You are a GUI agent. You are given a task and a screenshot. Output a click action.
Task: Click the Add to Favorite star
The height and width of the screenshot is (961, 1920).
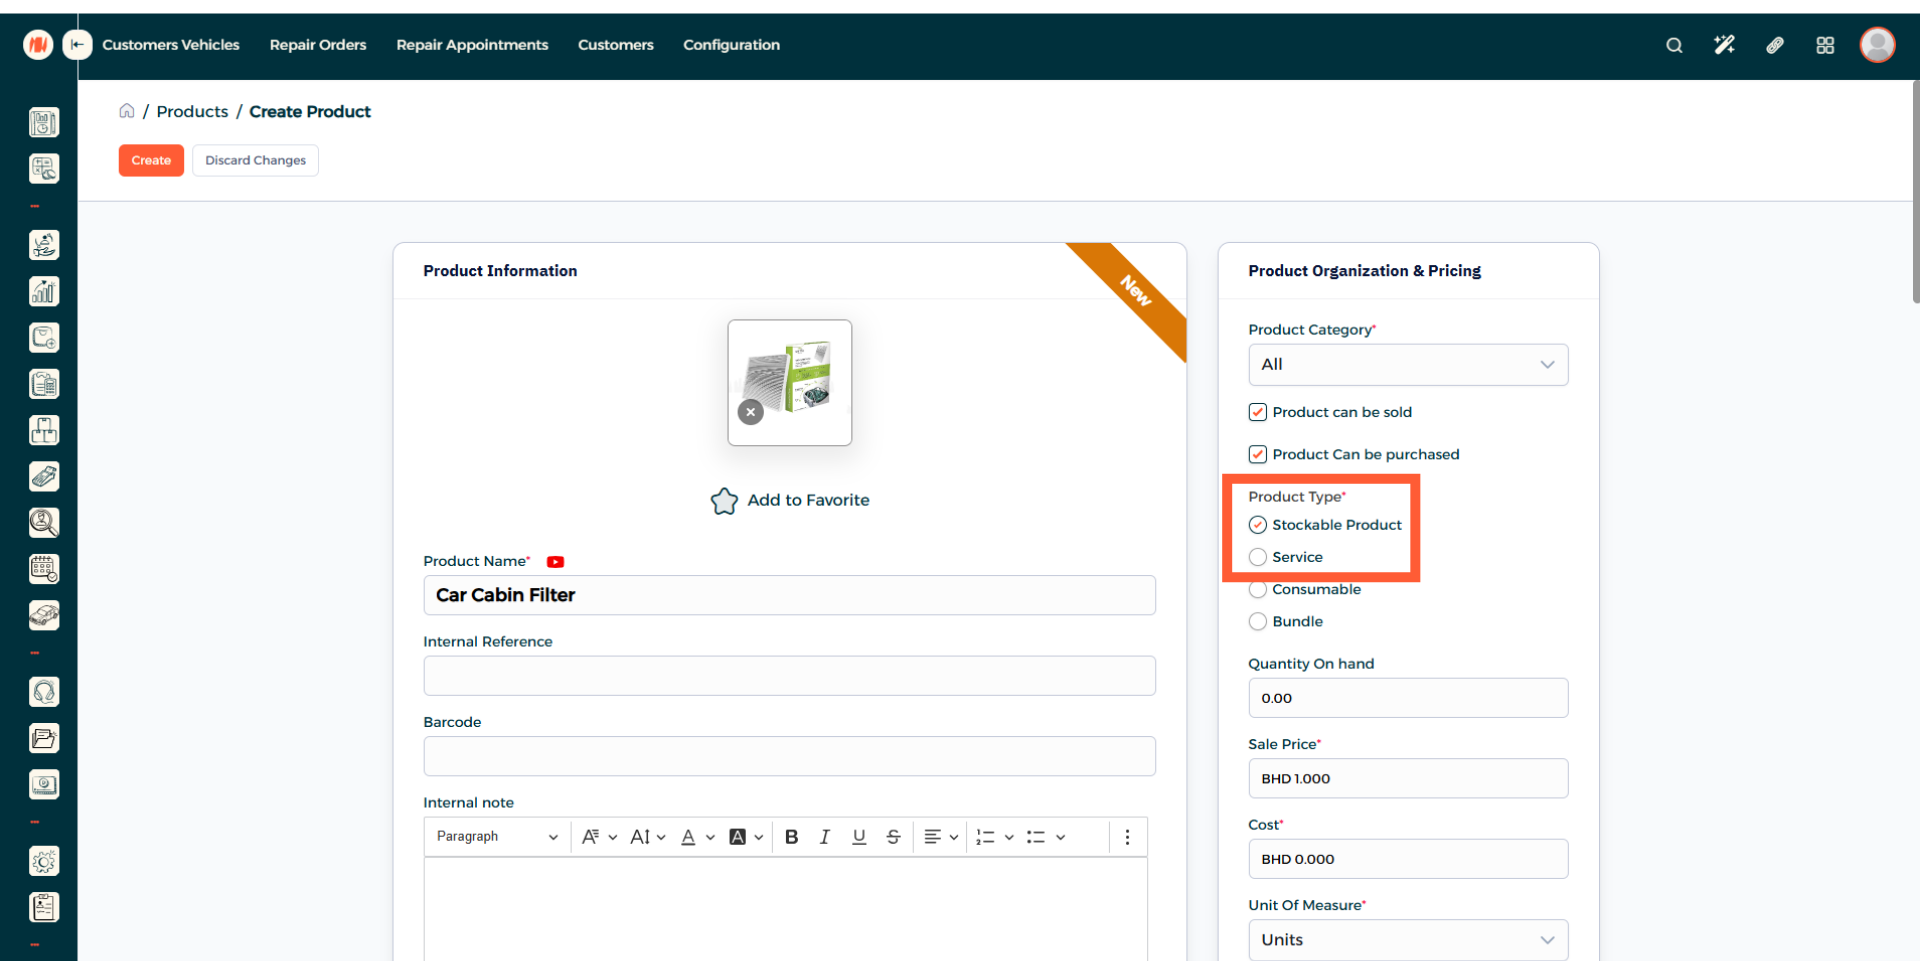pyautogui.click(x=724, y=501)
